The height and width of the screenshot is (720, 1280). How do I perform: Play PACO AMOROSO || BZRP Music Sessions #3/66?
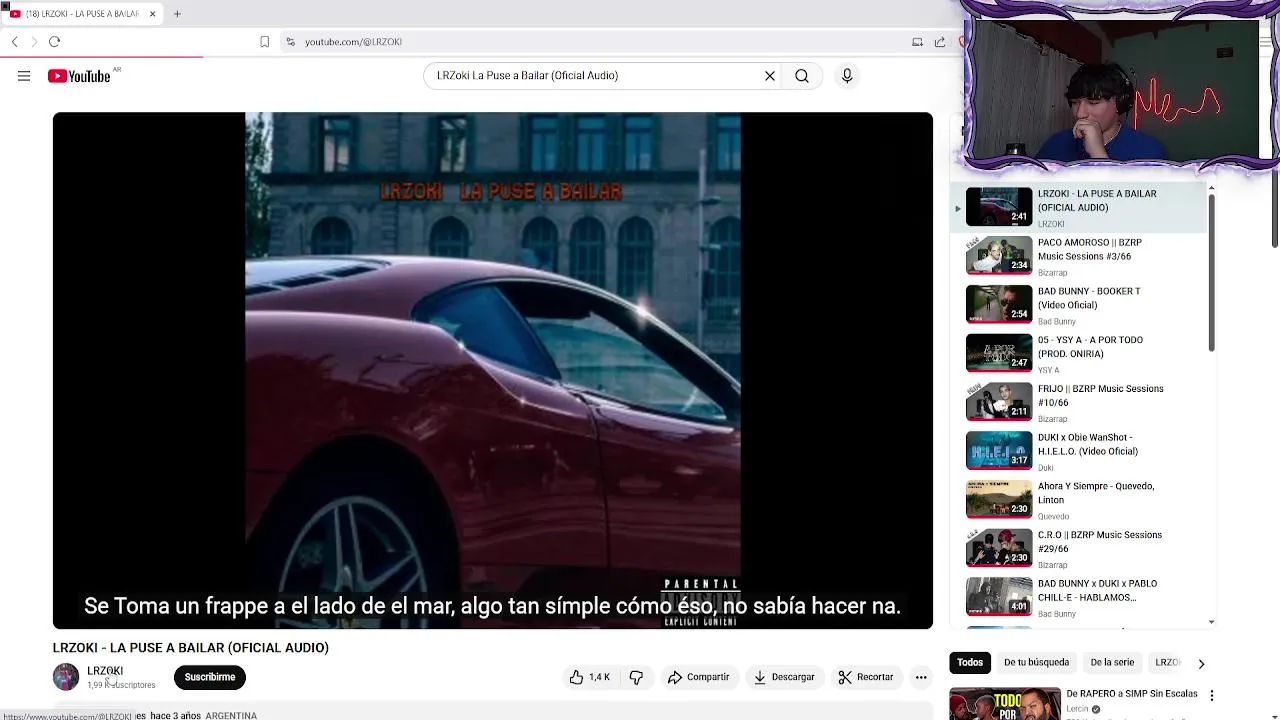(x=1078, y=257)
